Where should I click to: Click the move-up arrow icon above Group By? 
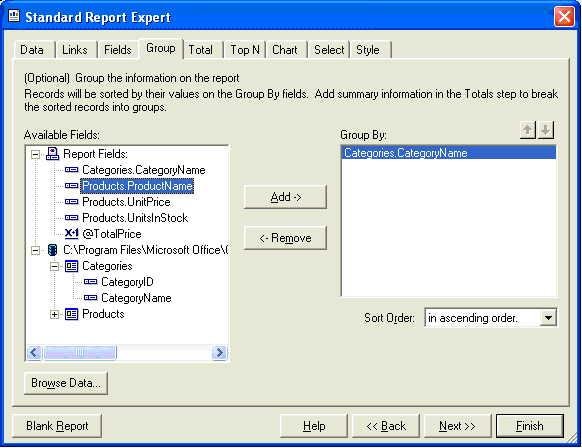tap(527, 130)
